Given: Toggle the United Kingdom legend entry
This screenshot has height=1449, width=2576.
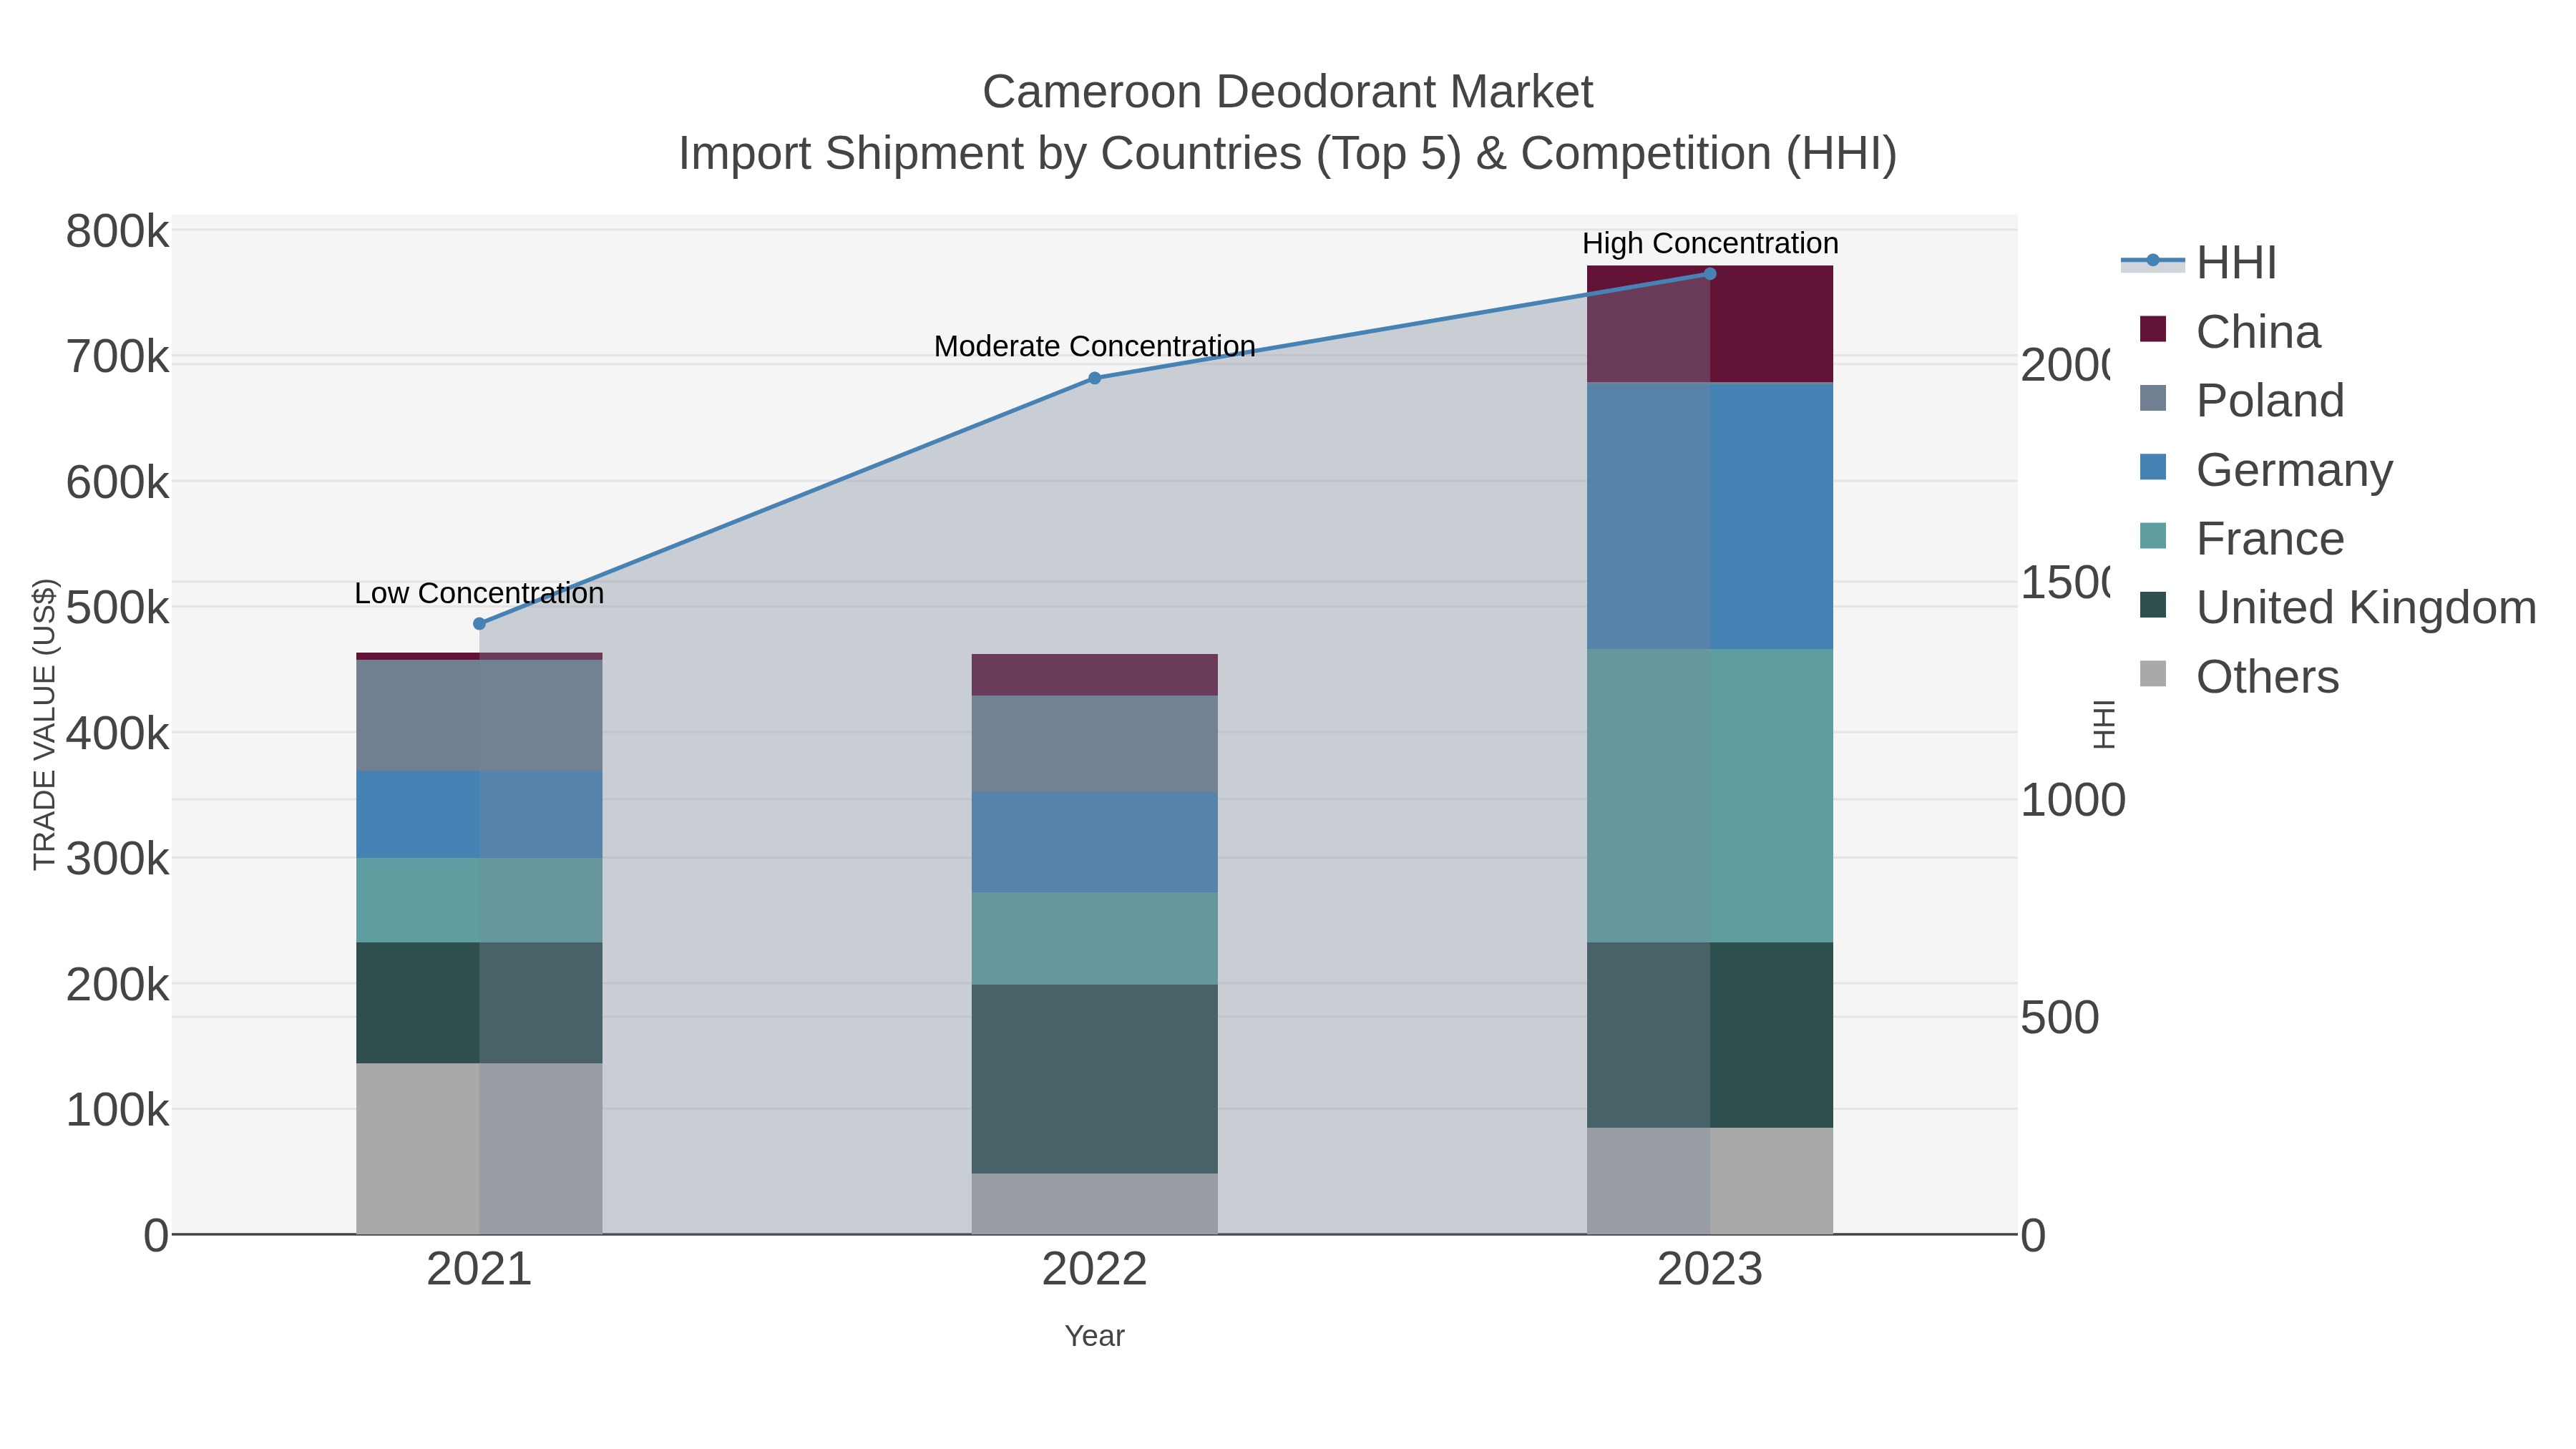Looking at the screenshot, I should 2338,607.
